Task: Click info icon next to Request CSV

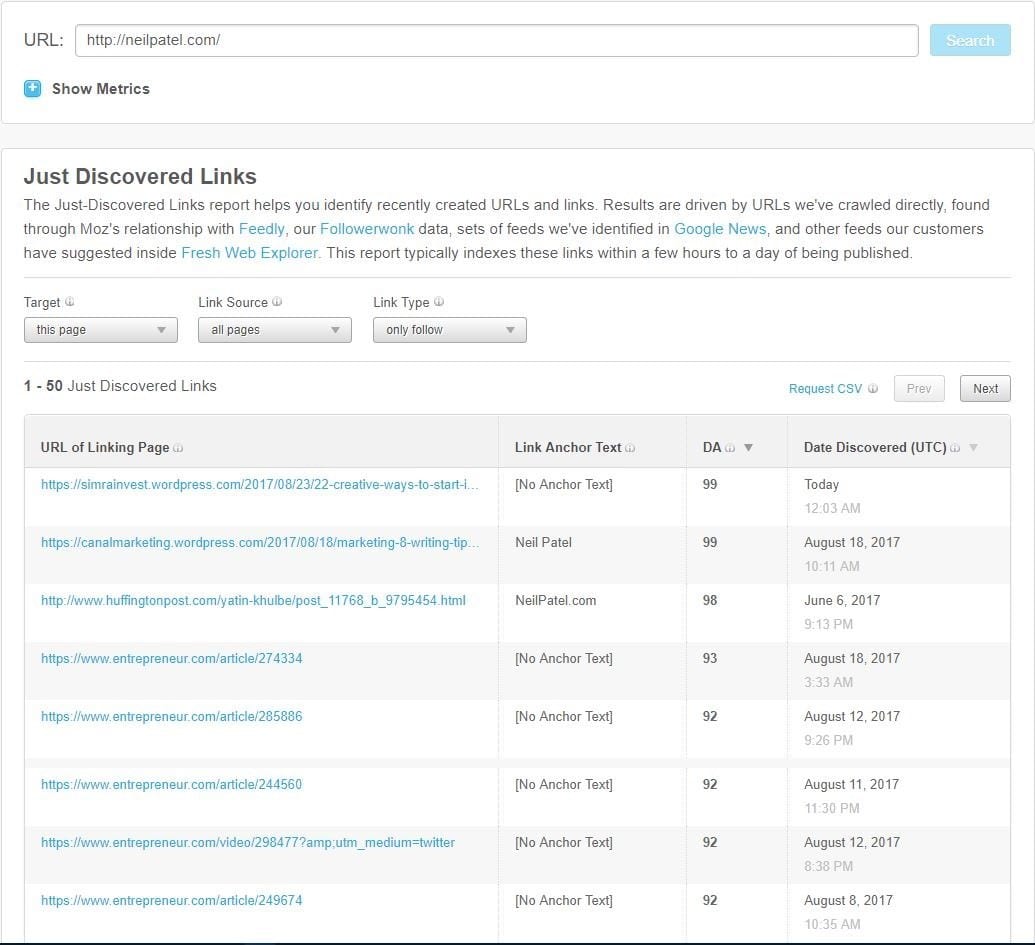Action: tap(873, 389)
